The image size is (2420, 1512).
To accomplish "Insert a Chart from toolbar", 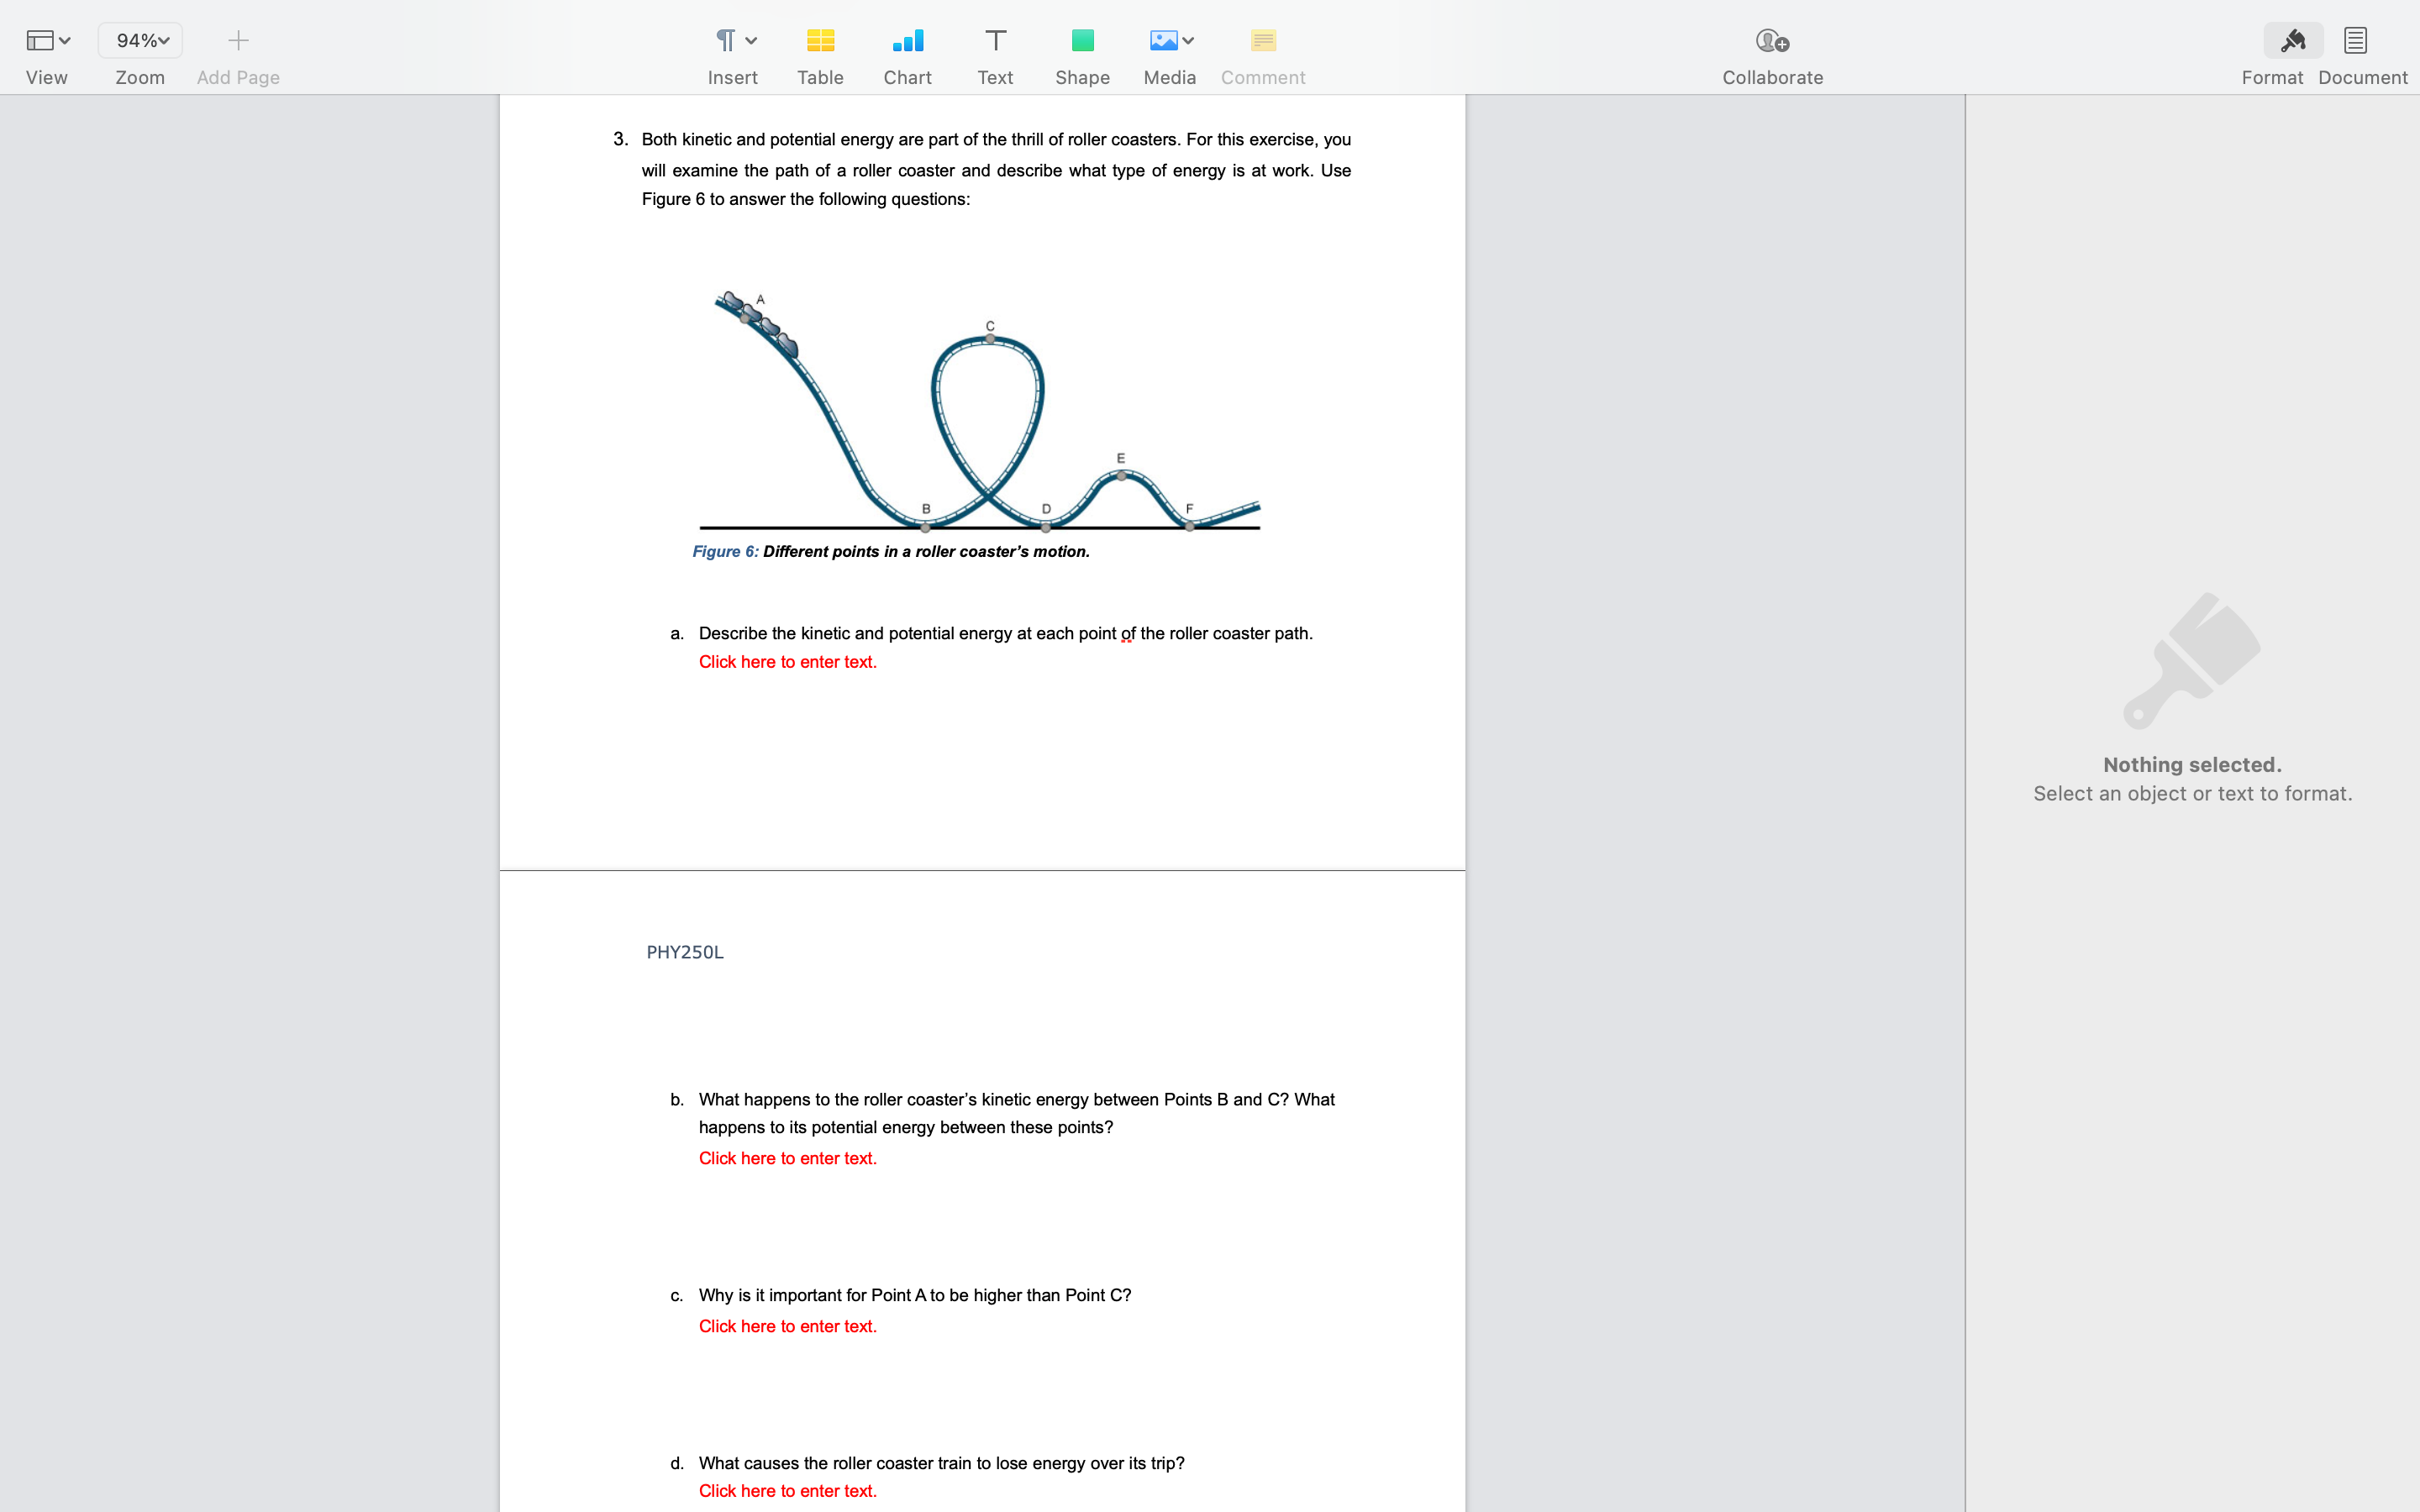I will click(x=907, y=41).
